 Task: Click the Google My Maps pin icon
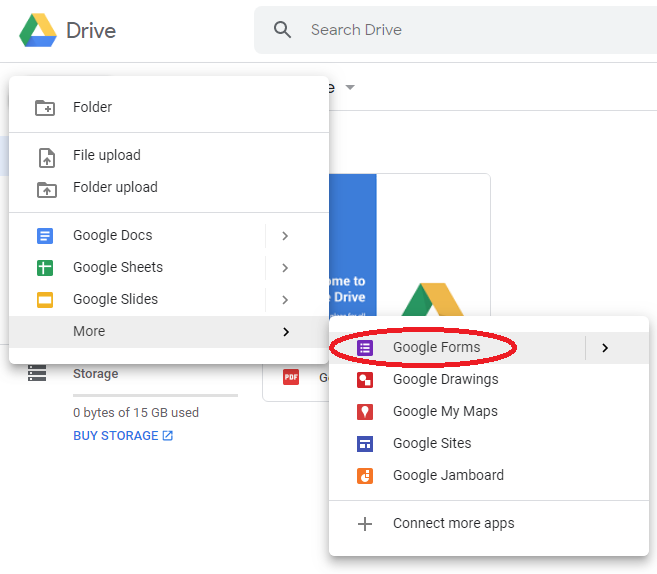tap(365, 412)
